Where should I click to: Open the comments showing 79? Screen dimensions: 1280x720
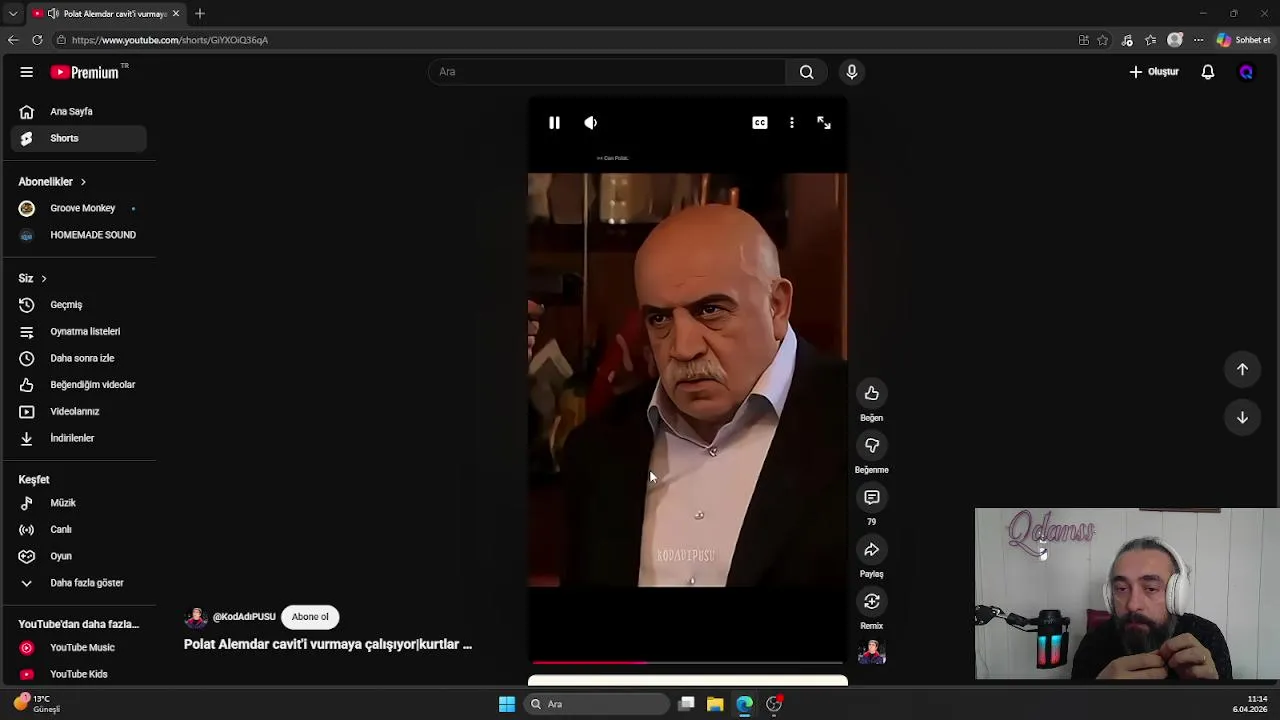click(872, 497)
